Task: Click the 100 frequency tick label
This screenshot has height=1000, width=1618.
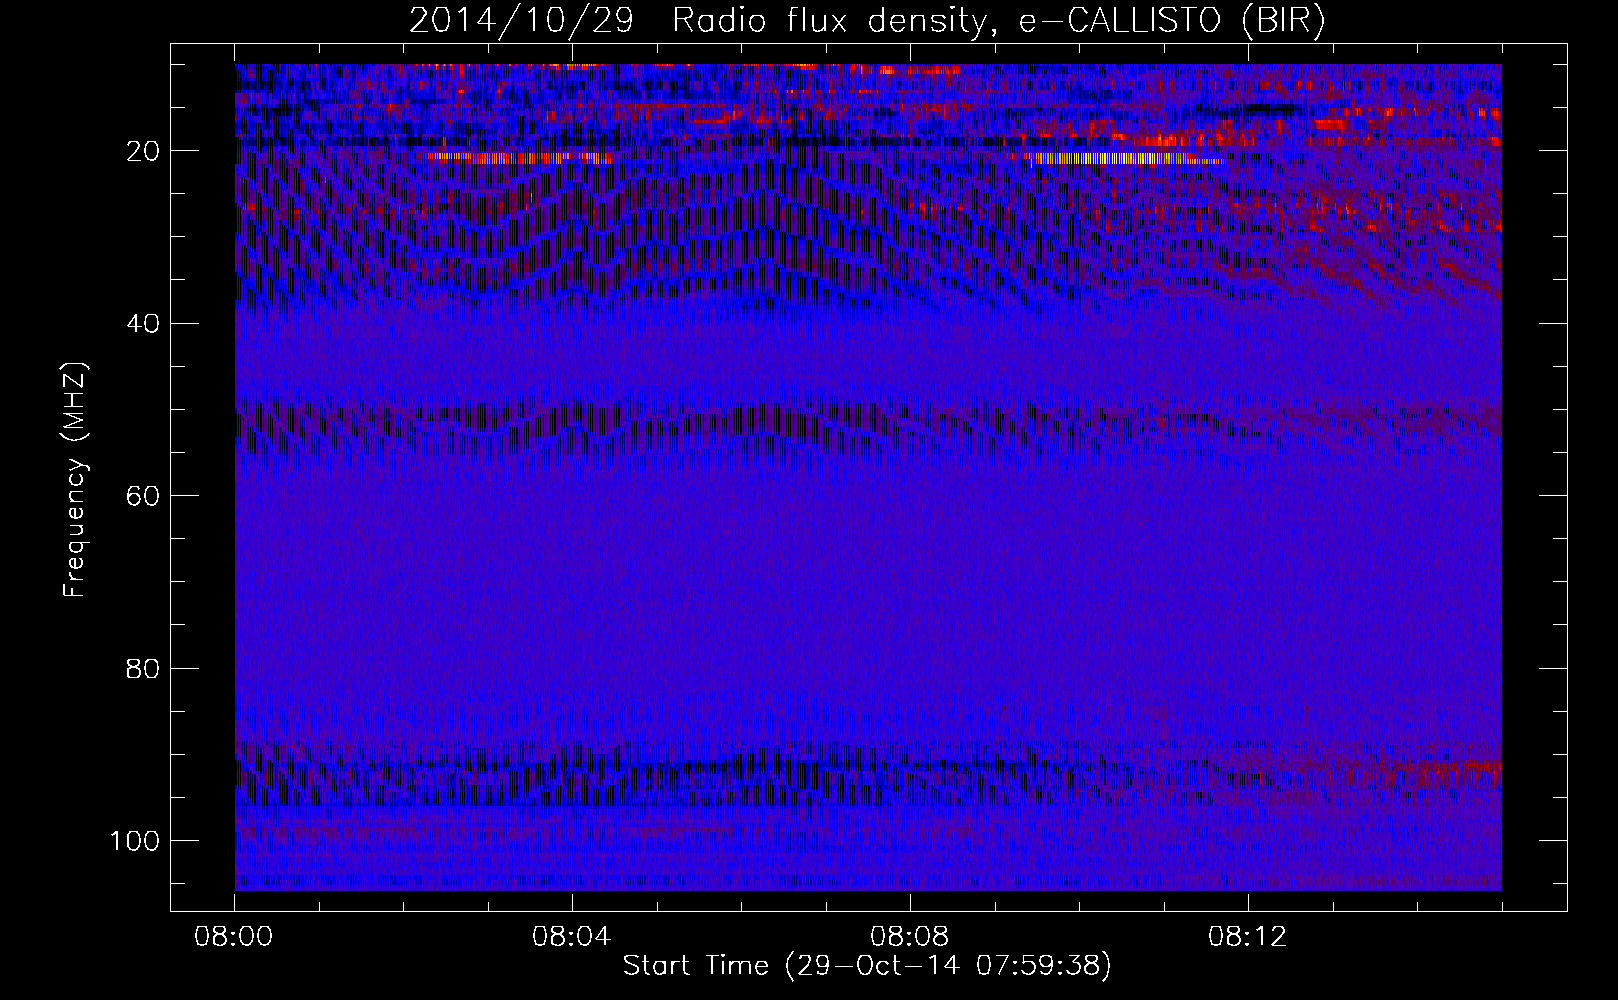Action: [135, 840]
